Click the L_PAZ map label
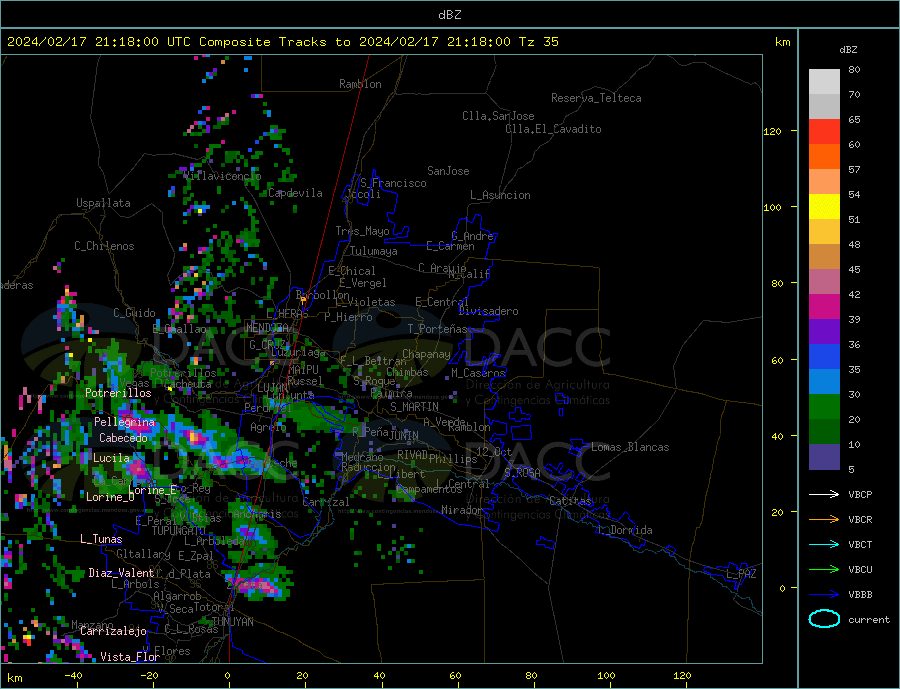 [x=741, y=574]
